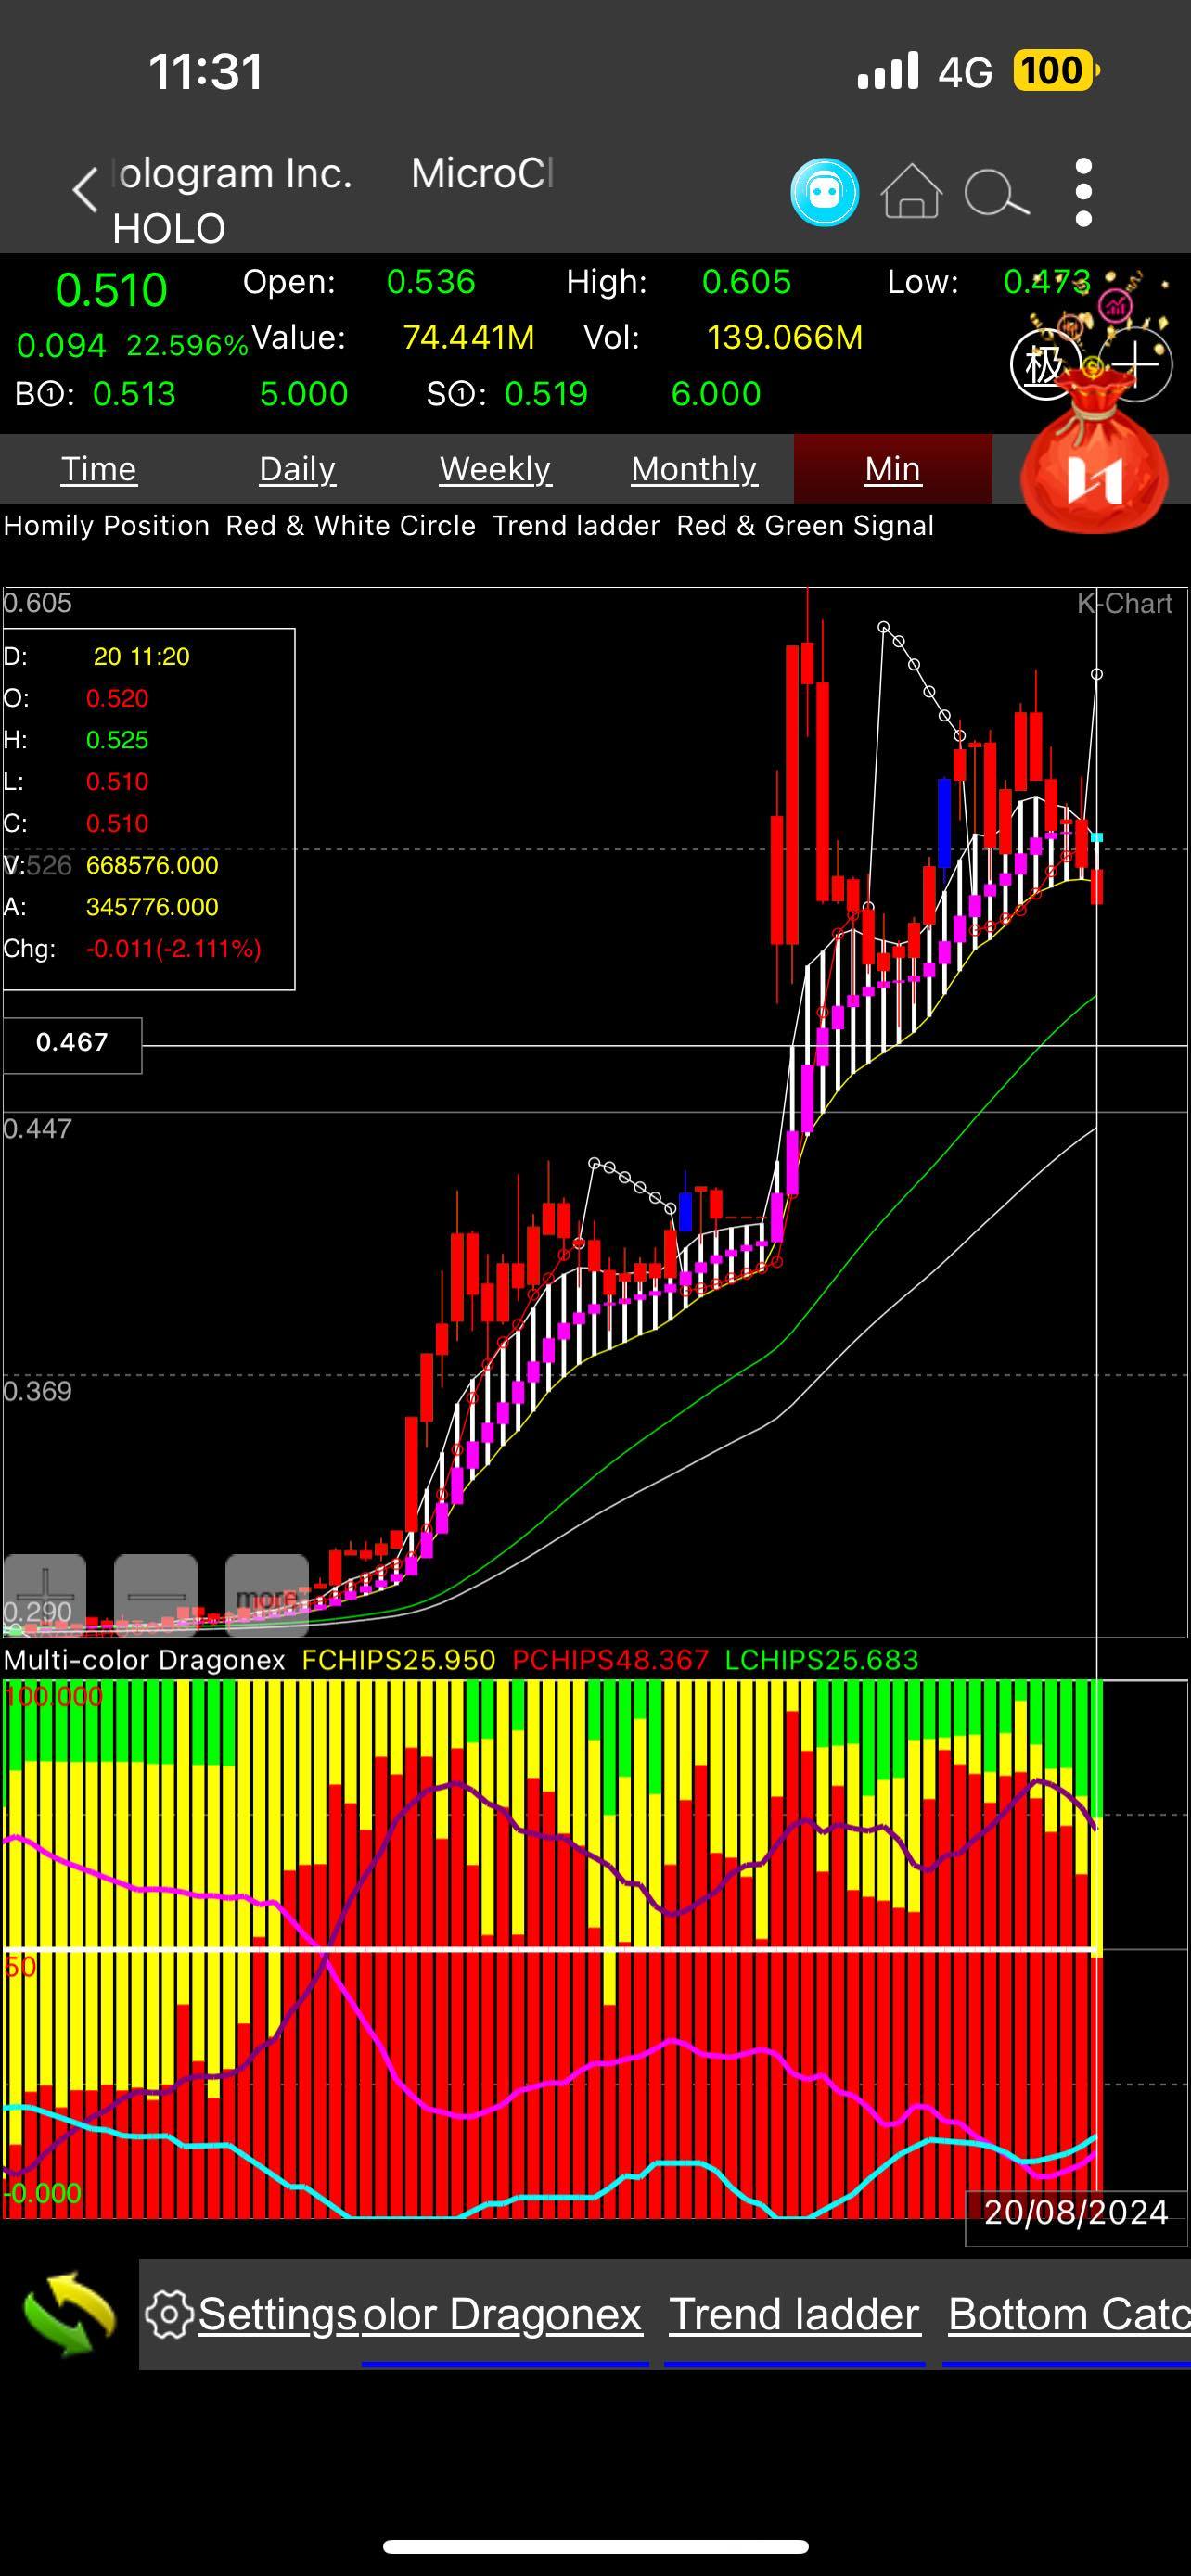1191x2576 pixels.
Task: Tap the red lucky bag icon
Action: pos(1093,452)
